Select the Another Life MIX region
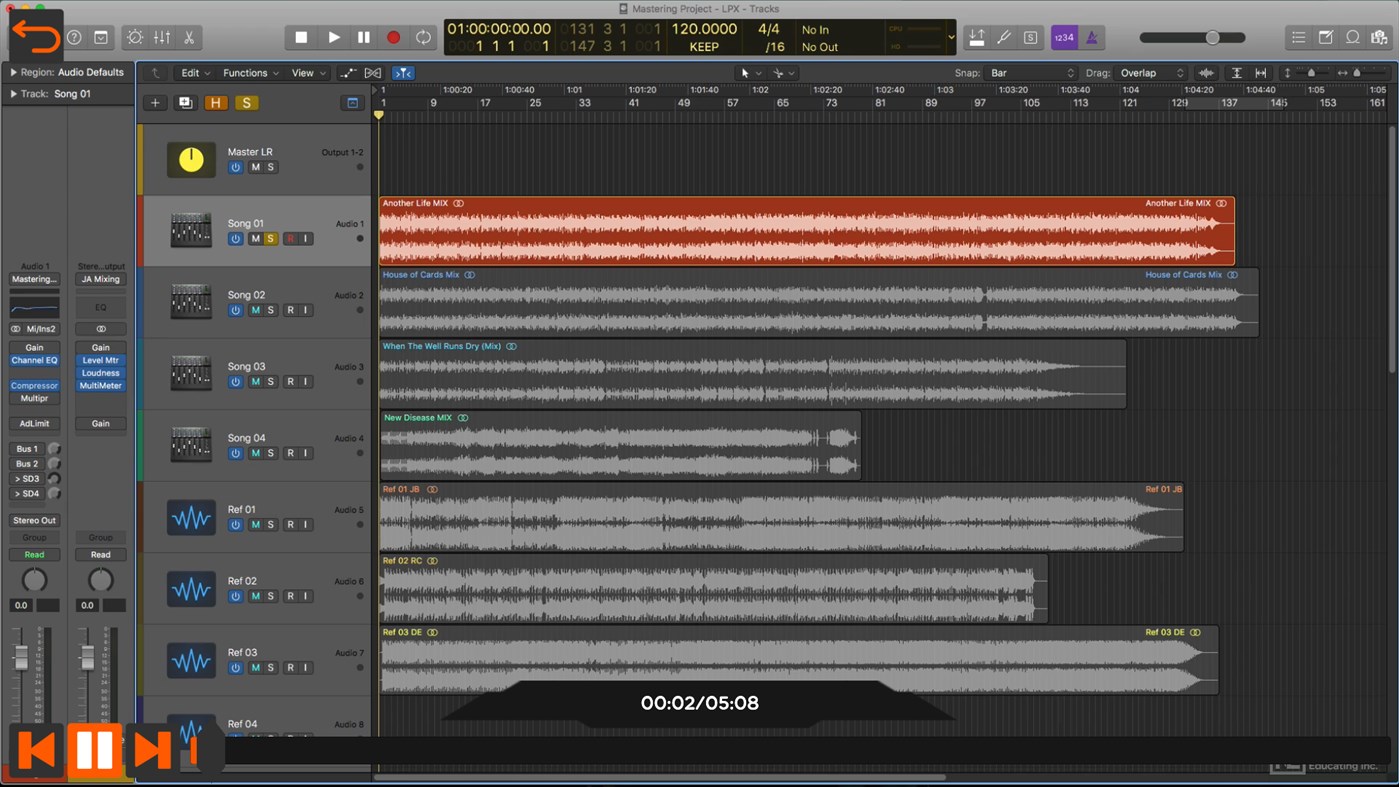This screenshot has width=1399, height=787. tap(806, 231)
